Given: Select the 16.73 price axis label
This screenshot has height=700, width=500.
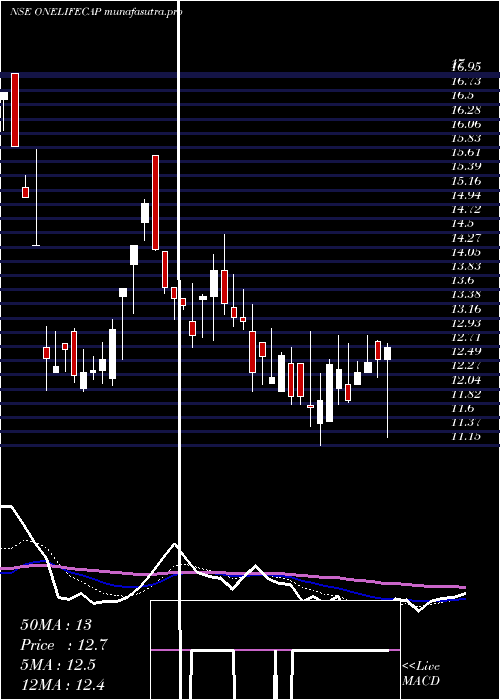Looking at the screenshot, I should 466,81.
